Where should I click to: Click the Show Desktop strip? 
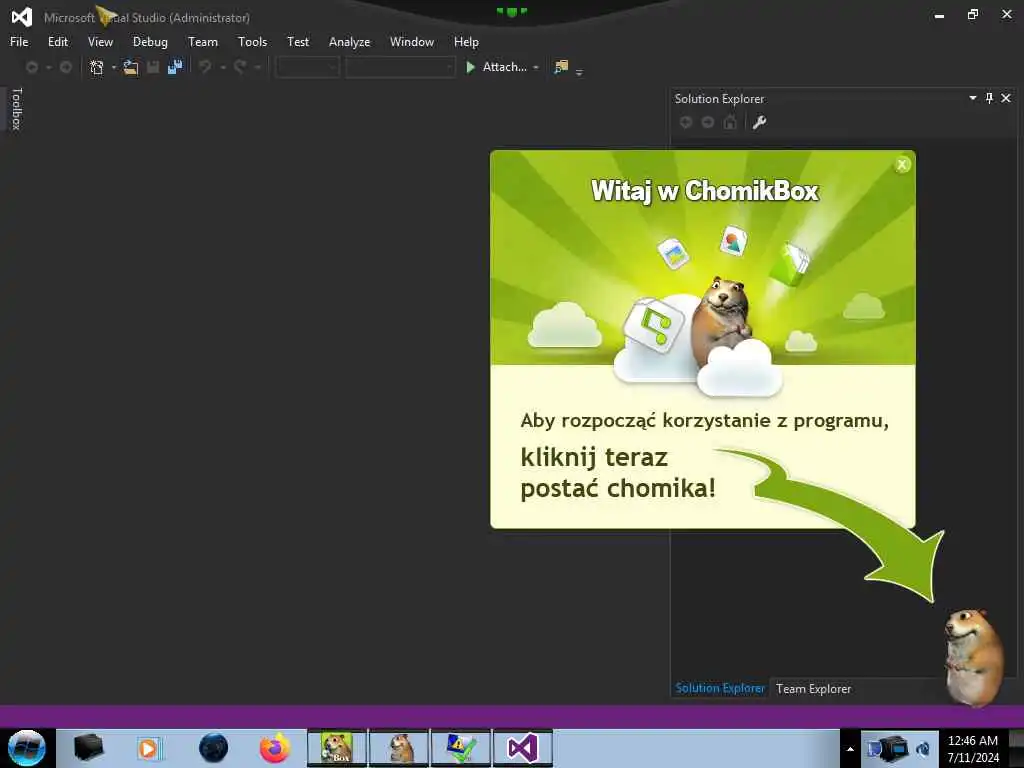click(x=1016, y=748)
